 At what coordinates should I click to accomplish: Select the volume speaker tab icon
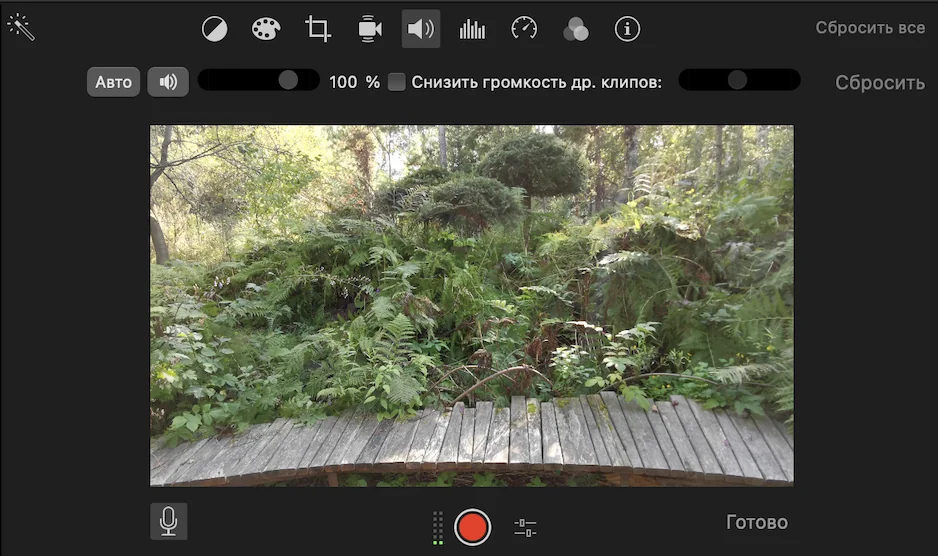421,29
